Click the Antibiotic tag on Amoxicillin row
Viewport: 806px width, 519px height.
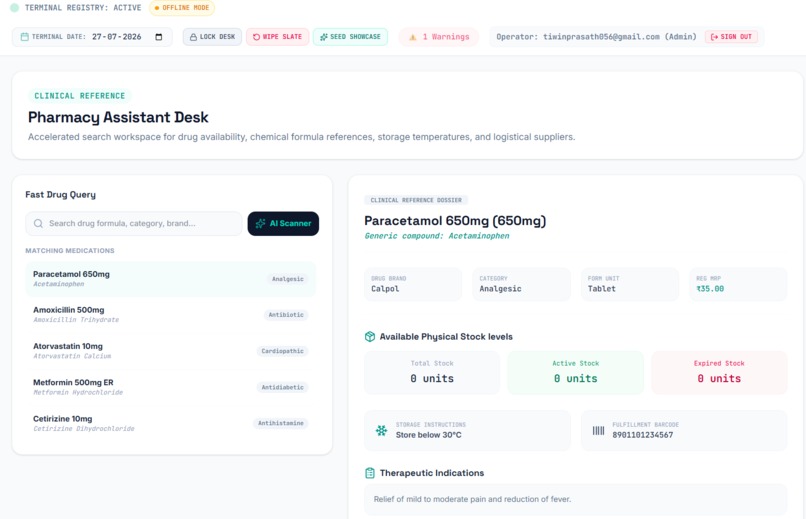pos(286,315)
